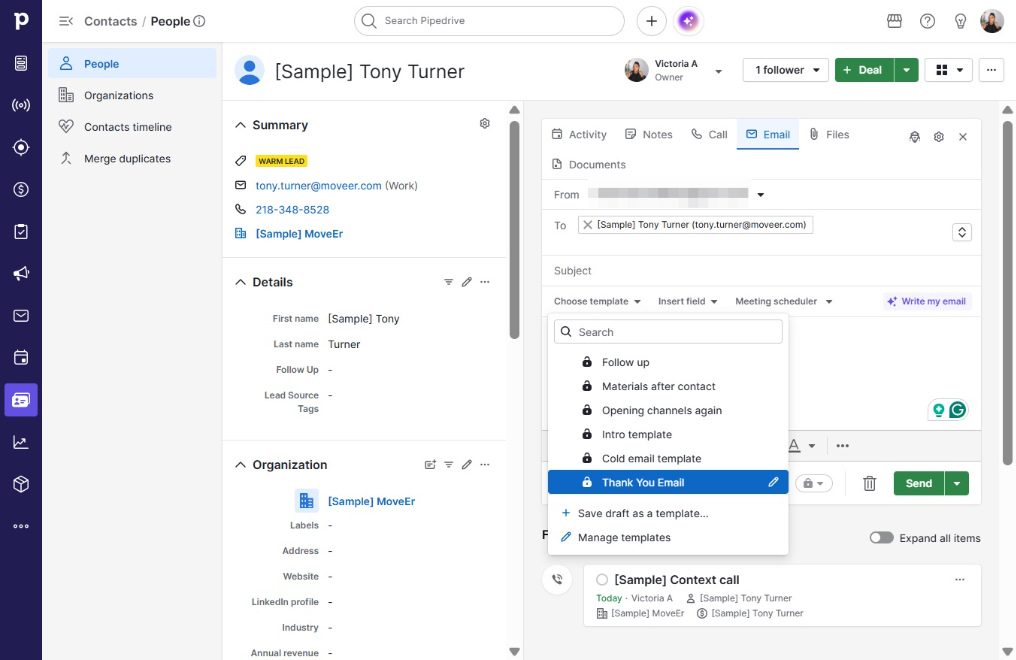
Task: Switch to the Documents tab
Action: pos(588,165)
